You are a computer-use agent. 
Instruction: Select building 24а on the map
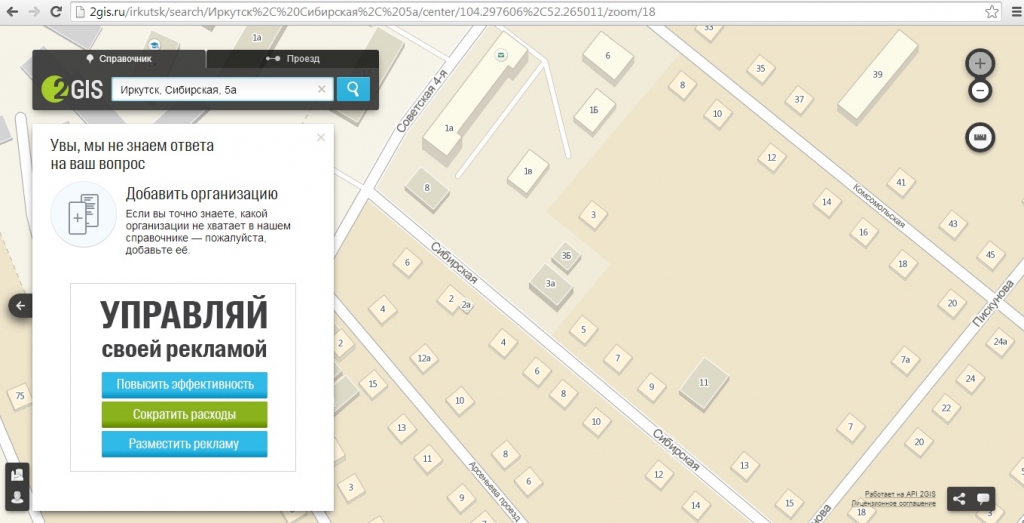click(1000, 341)
